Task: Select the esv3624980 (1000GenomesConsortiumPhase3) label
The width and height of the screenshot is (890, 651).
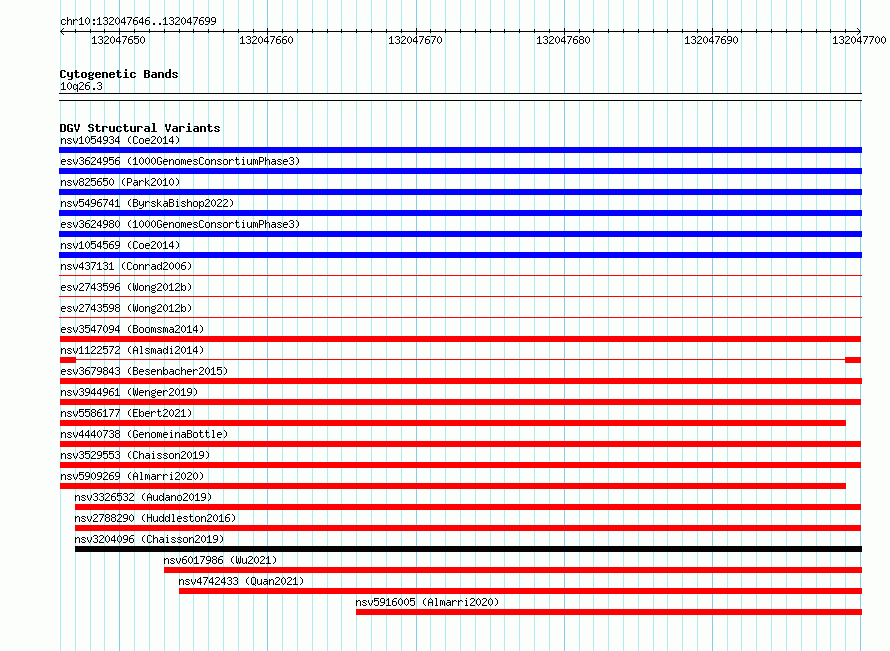Action: [x=180, y=224]
